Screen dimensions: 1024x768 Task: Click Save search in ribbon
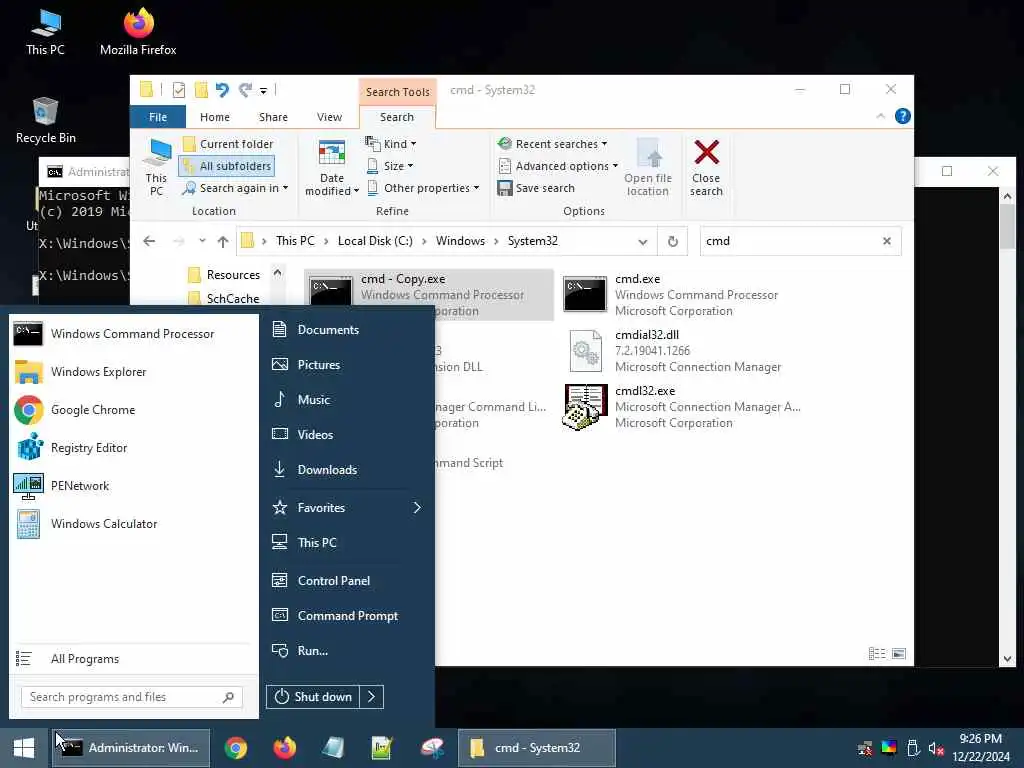click(536, 188)
